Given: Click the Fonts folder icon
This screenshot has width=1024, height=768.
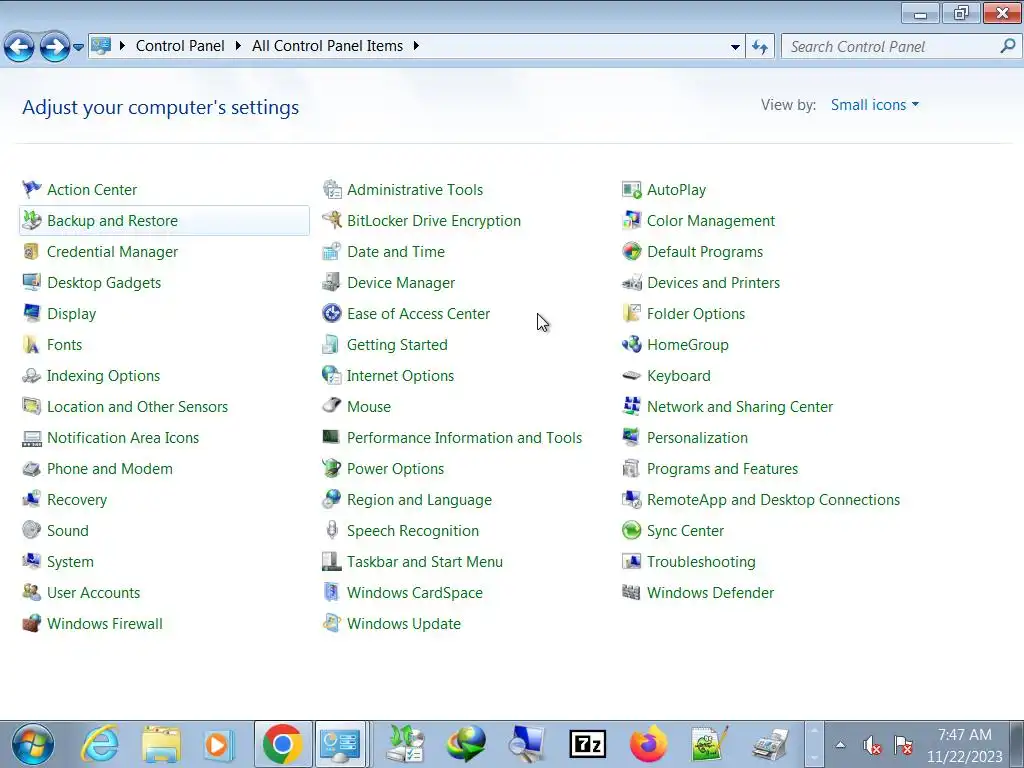Looking at the screenshot, I should click(x=31, y=345).
